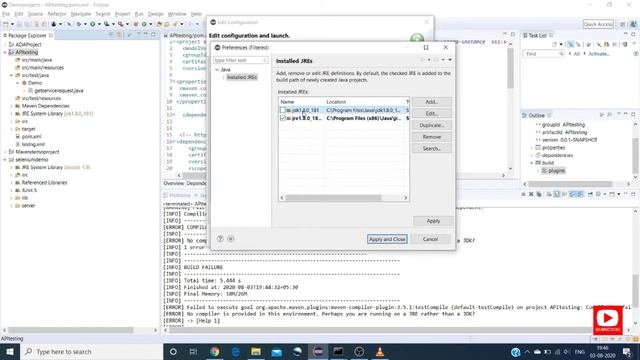Click the green Run icon in toolbar
This screenshot has width=640, height=360.
(93, 24)
